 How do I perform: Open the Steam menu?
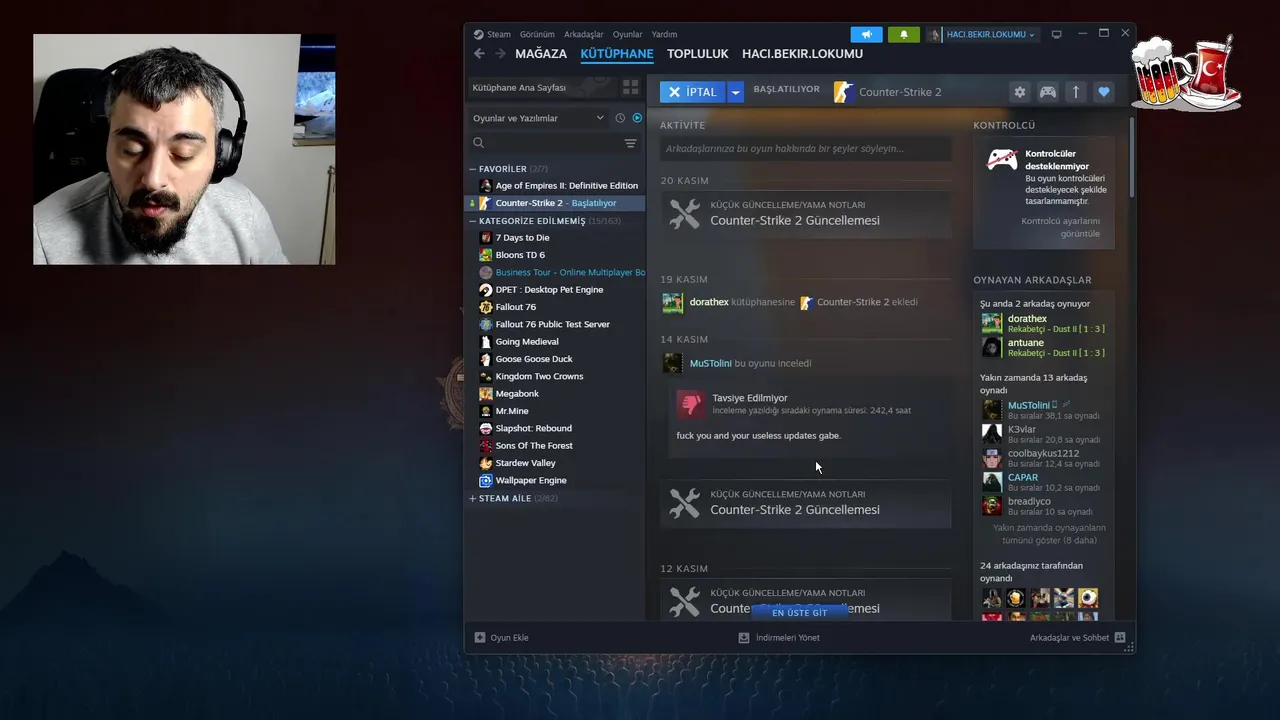pyautogui.click(x=498, y=34)
